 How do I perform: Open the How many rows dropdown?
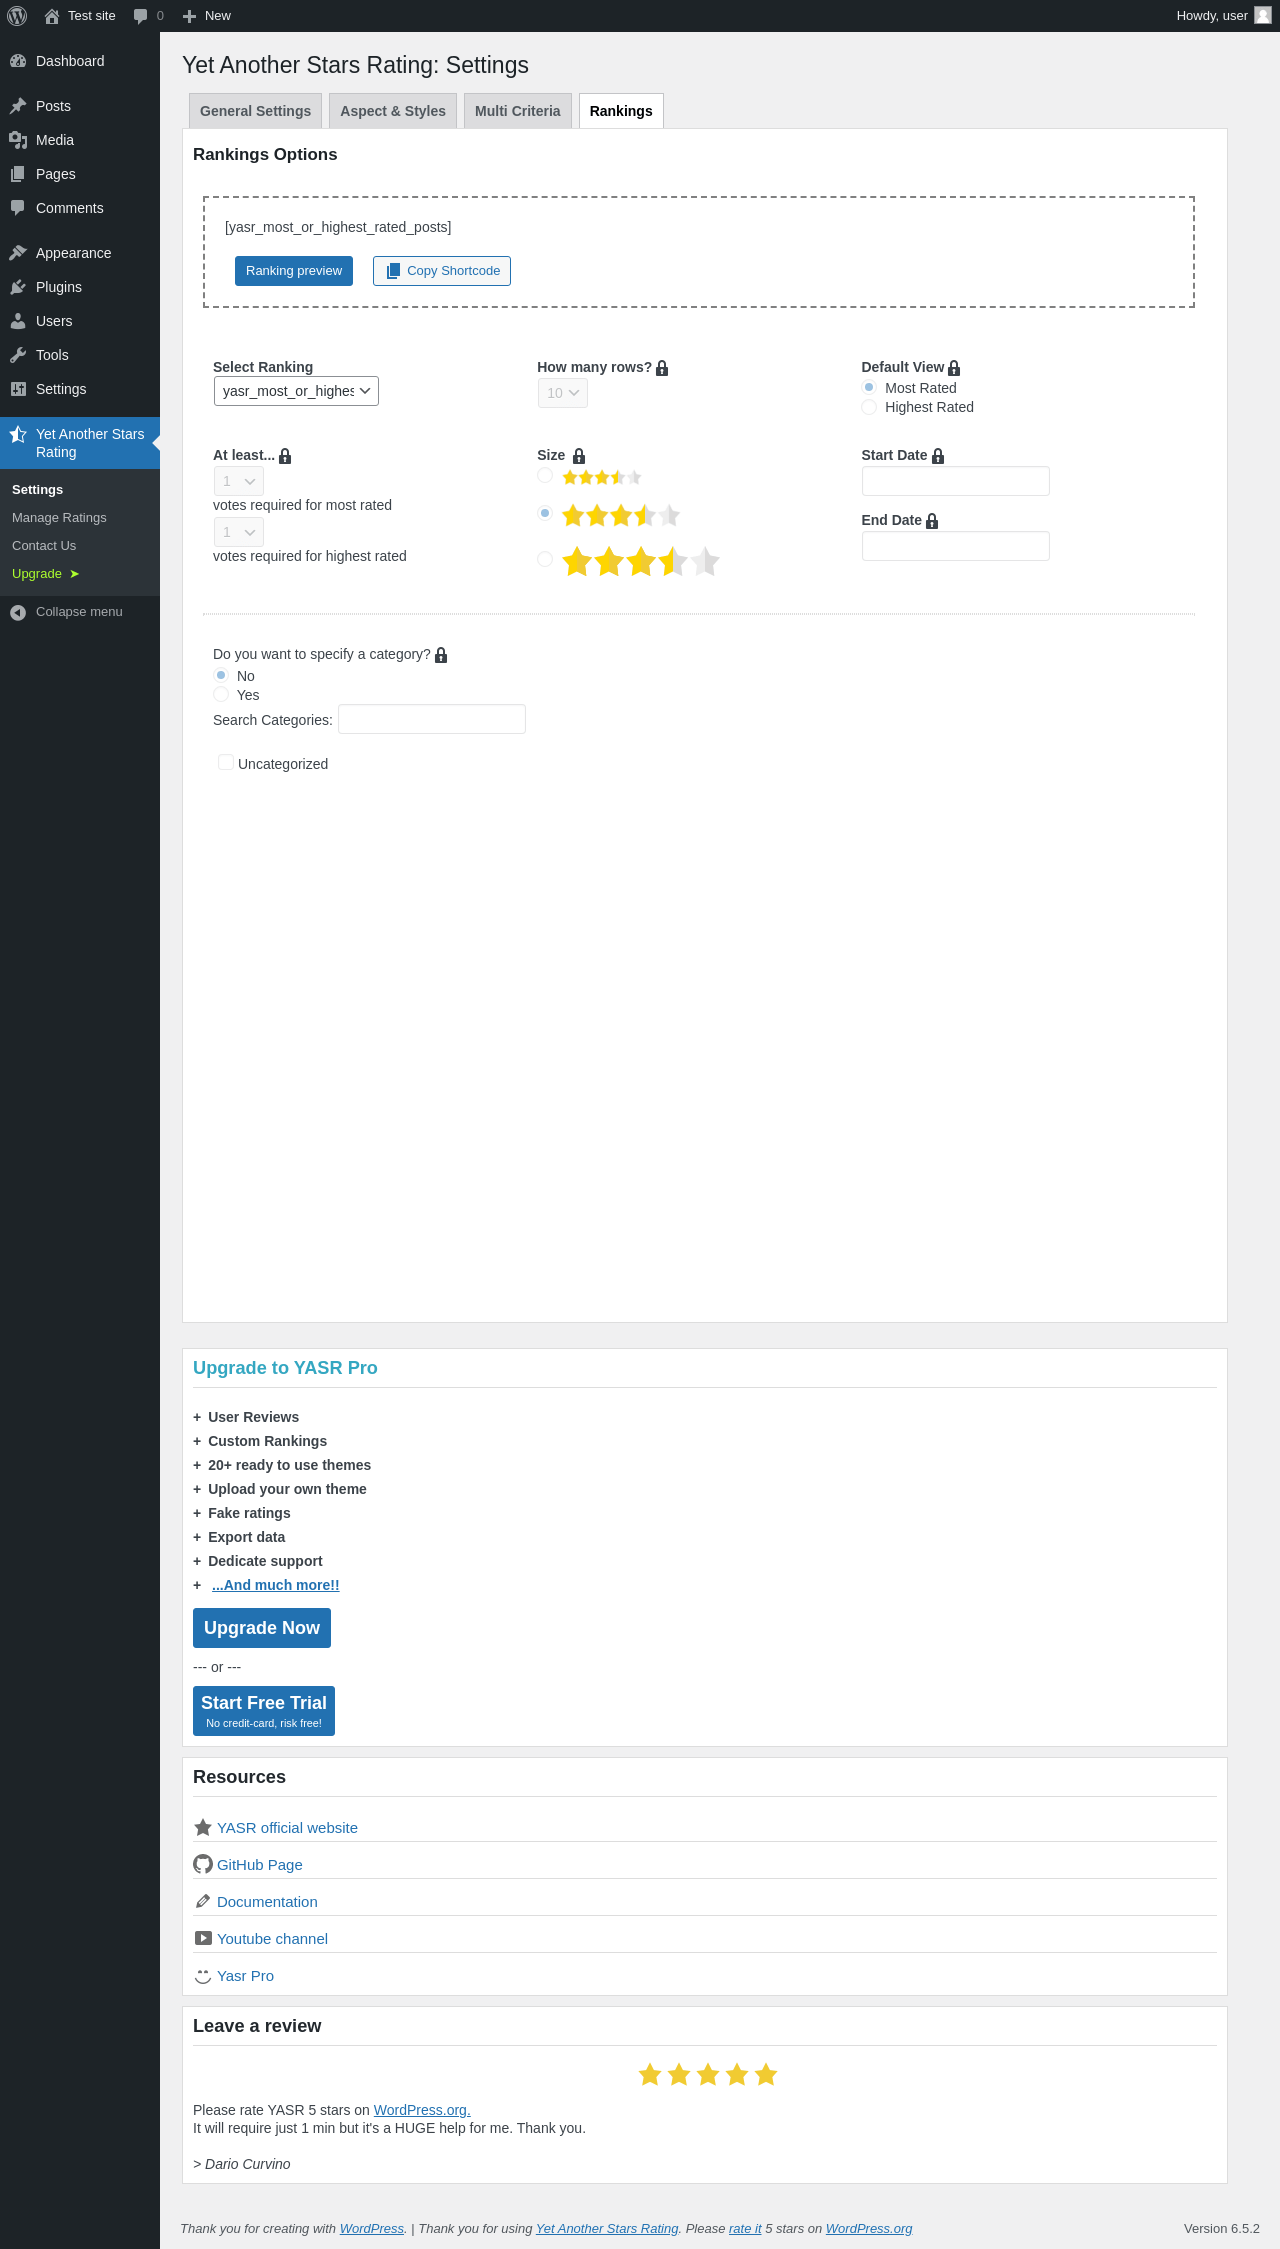click(563, 393)
